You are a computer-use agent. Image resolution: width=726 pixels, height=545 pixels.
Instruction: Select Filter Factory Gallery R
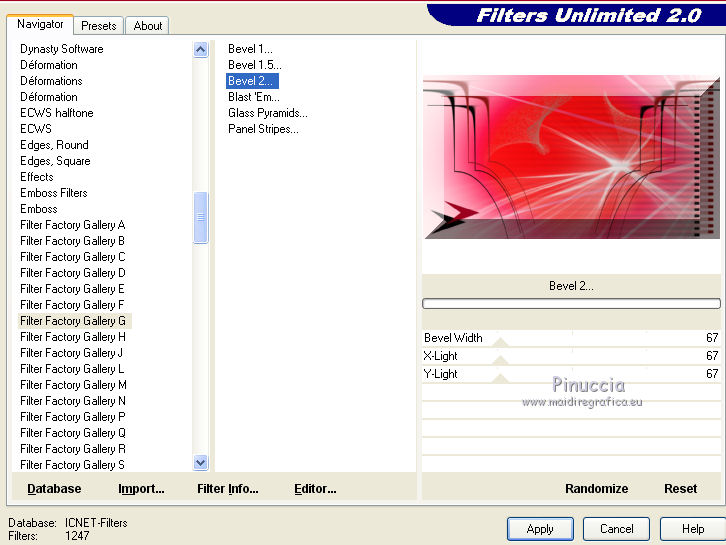click(73, 449)
